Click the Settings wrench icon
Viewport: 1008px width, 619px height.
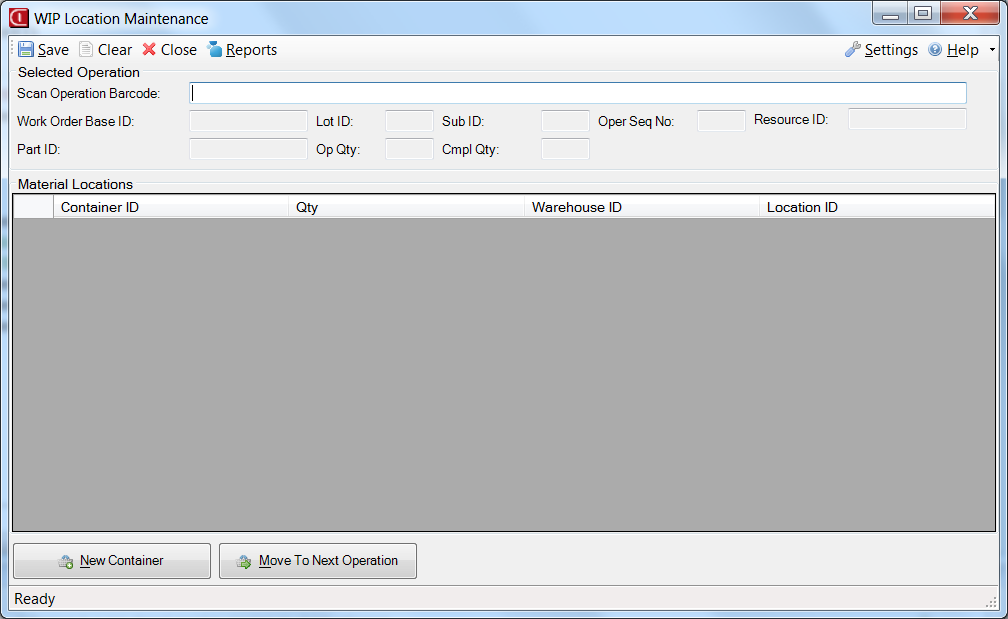tap(853, 50)
